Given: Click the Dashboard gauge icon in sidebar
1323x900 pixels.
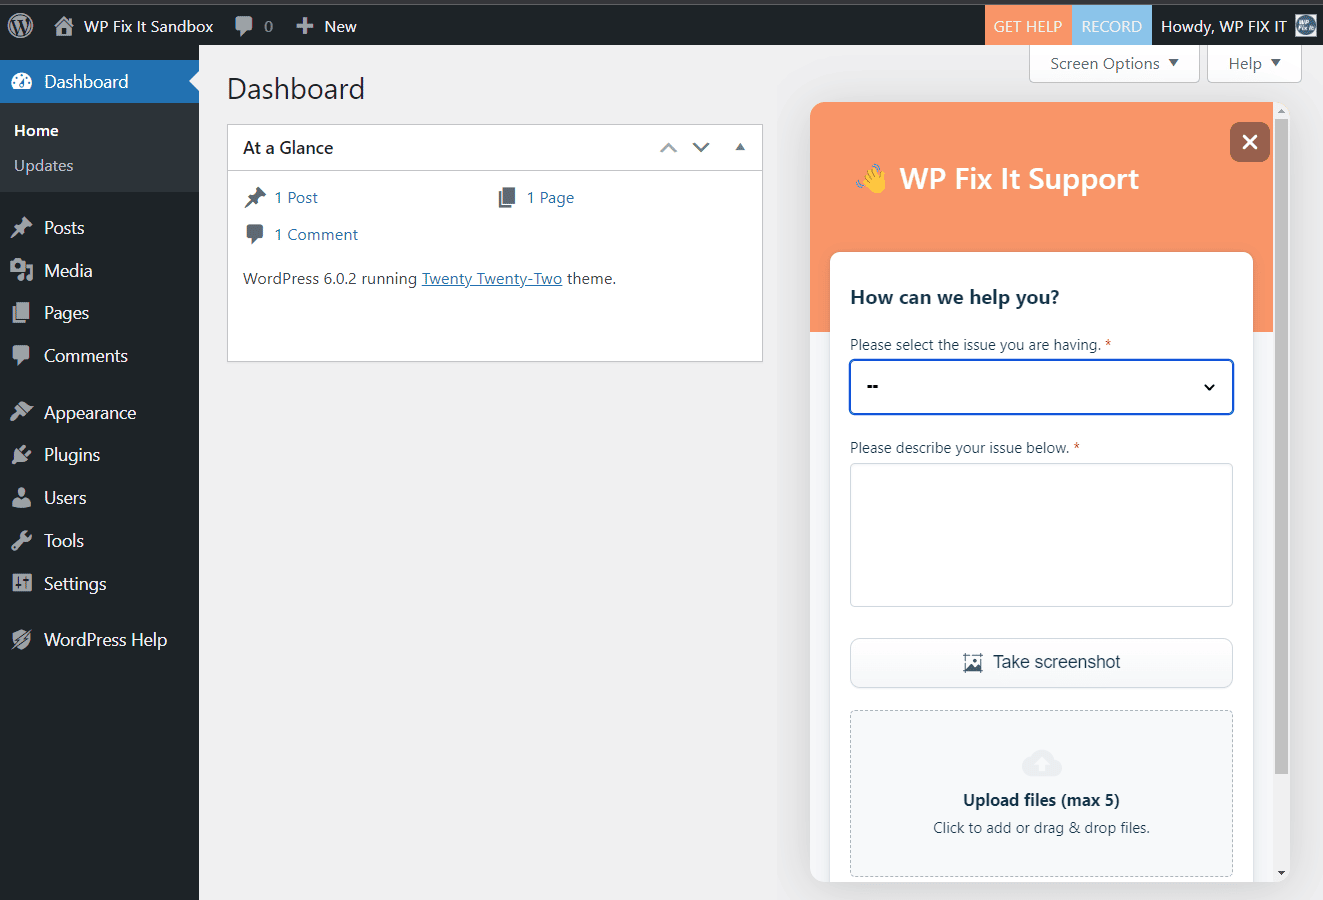Looking at the screenshot, I should click(22, 82).
